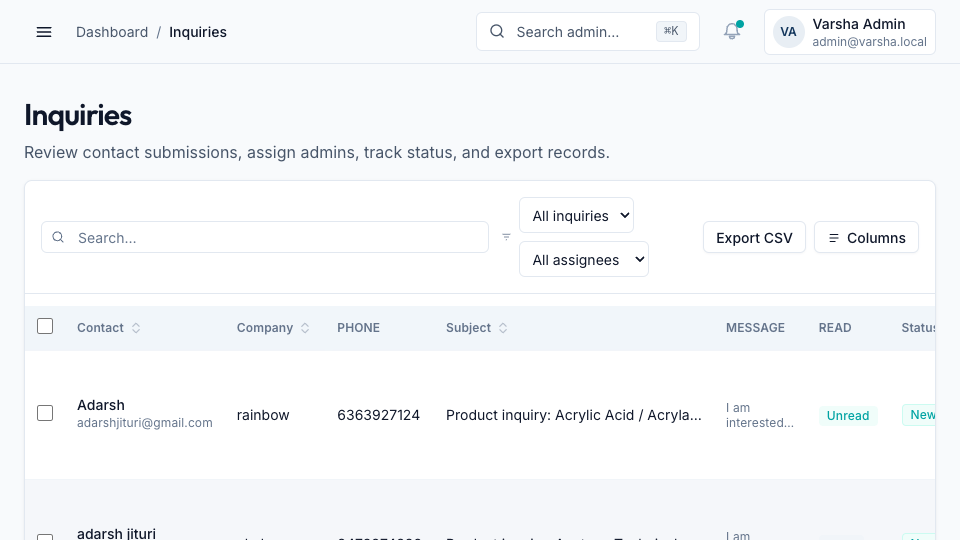The height and width of the screenshot is (540, 960).
Task: Focus the Search admin field
Action: pyautogui.click(x=588, y=32)
